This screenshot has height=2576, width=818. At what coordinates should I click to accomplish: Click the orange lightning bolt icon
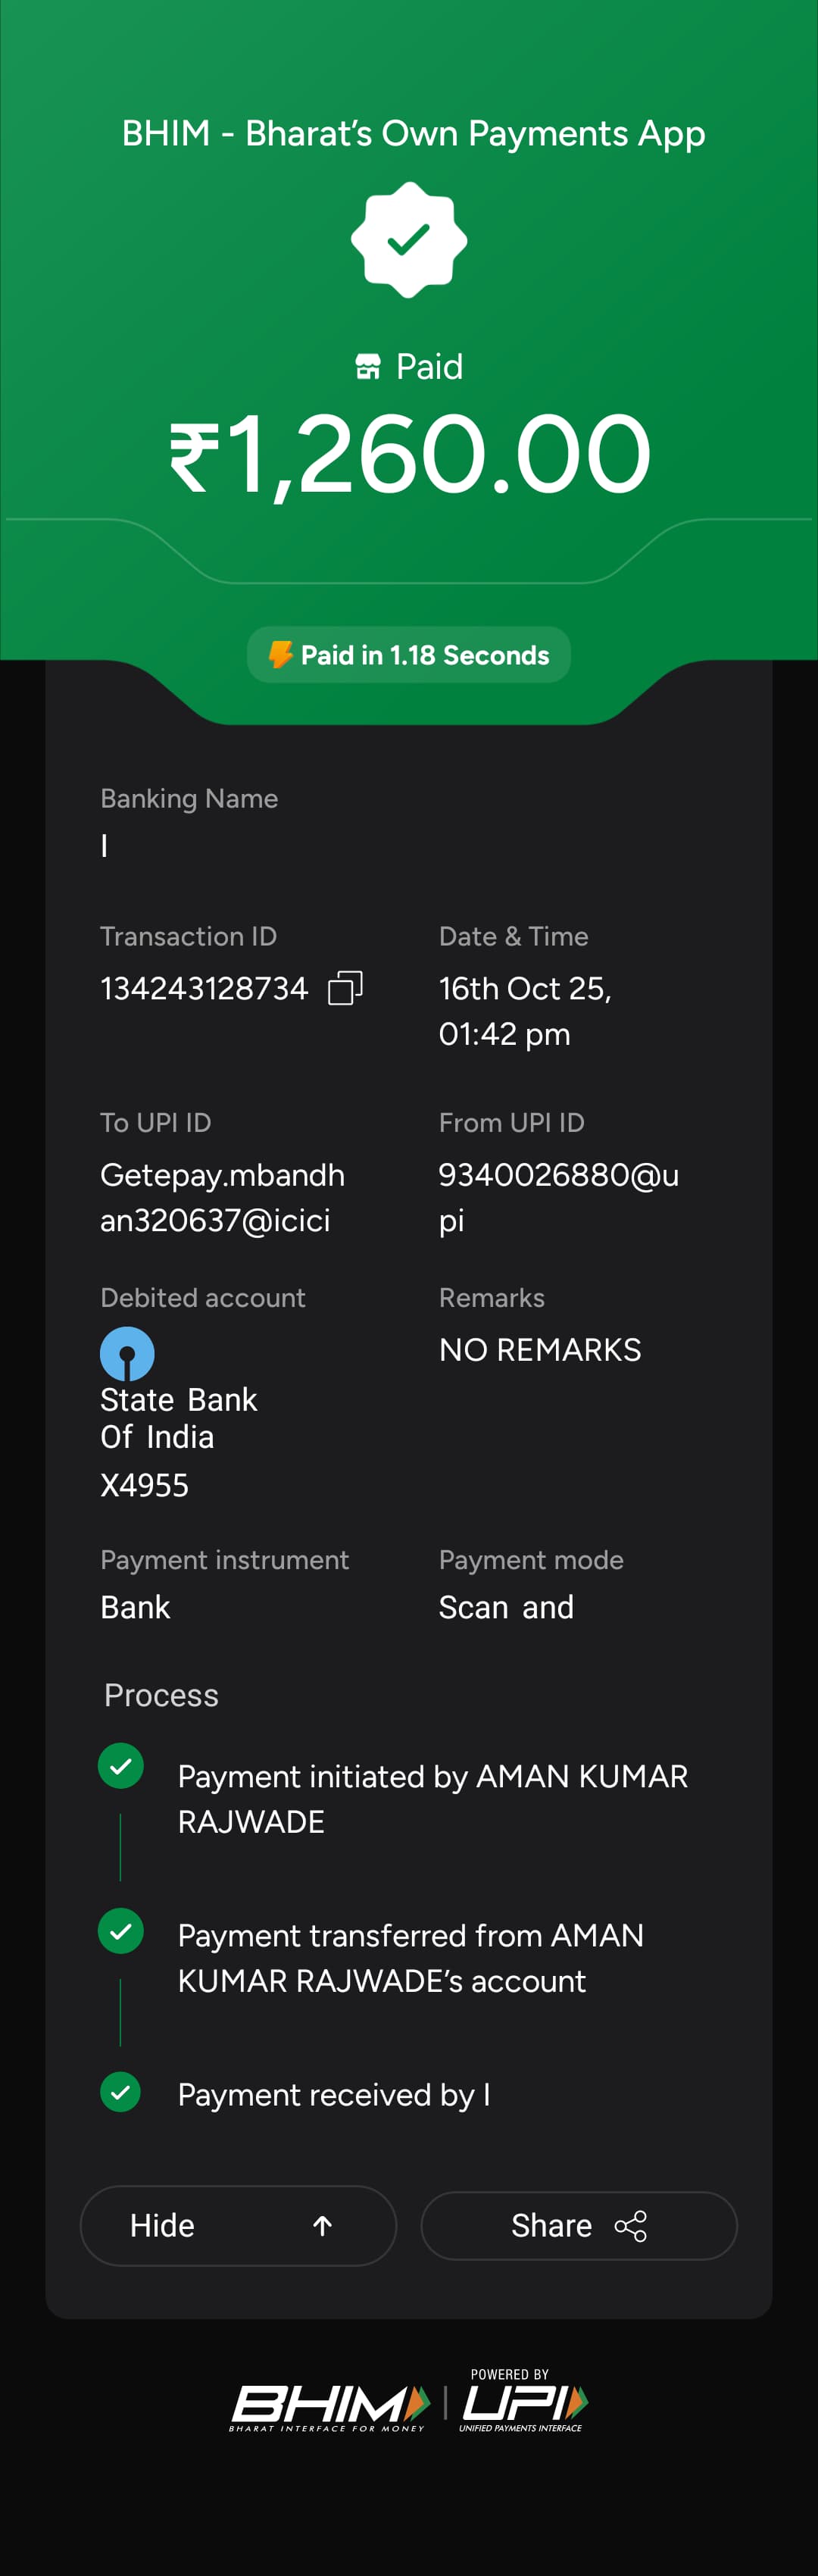click(280, 655)
